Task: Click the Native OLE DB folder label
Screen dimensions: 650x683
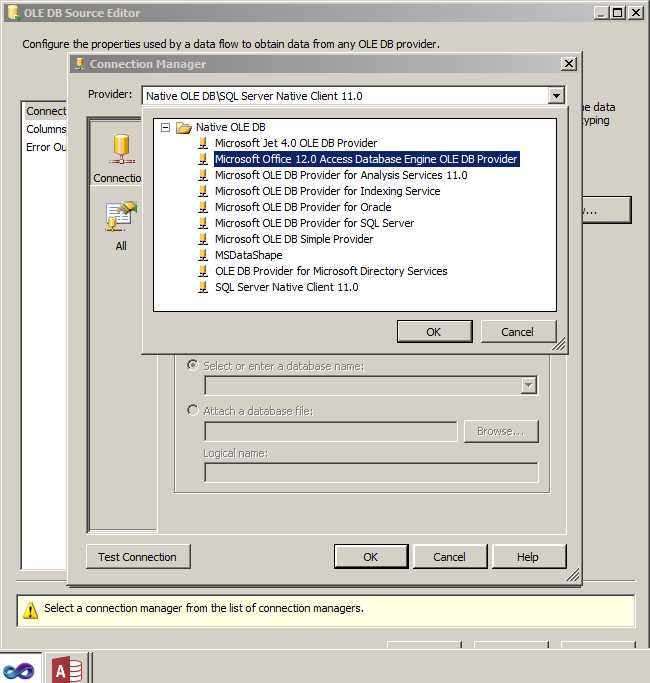Action: click(x=230, y=127)
